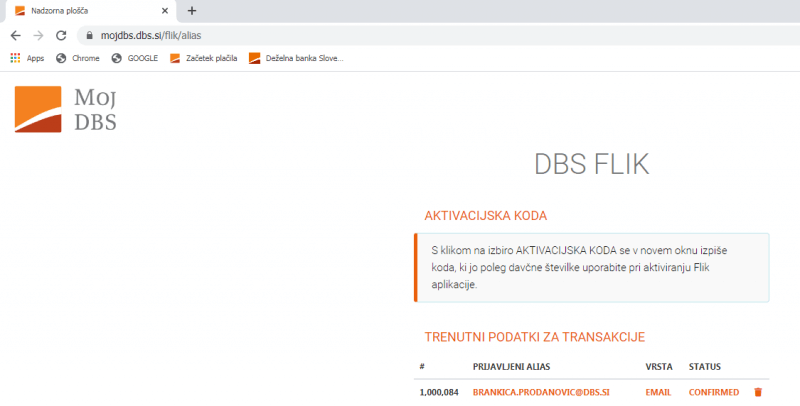Open the Začetek plačila bookmark

pos(204,58)
